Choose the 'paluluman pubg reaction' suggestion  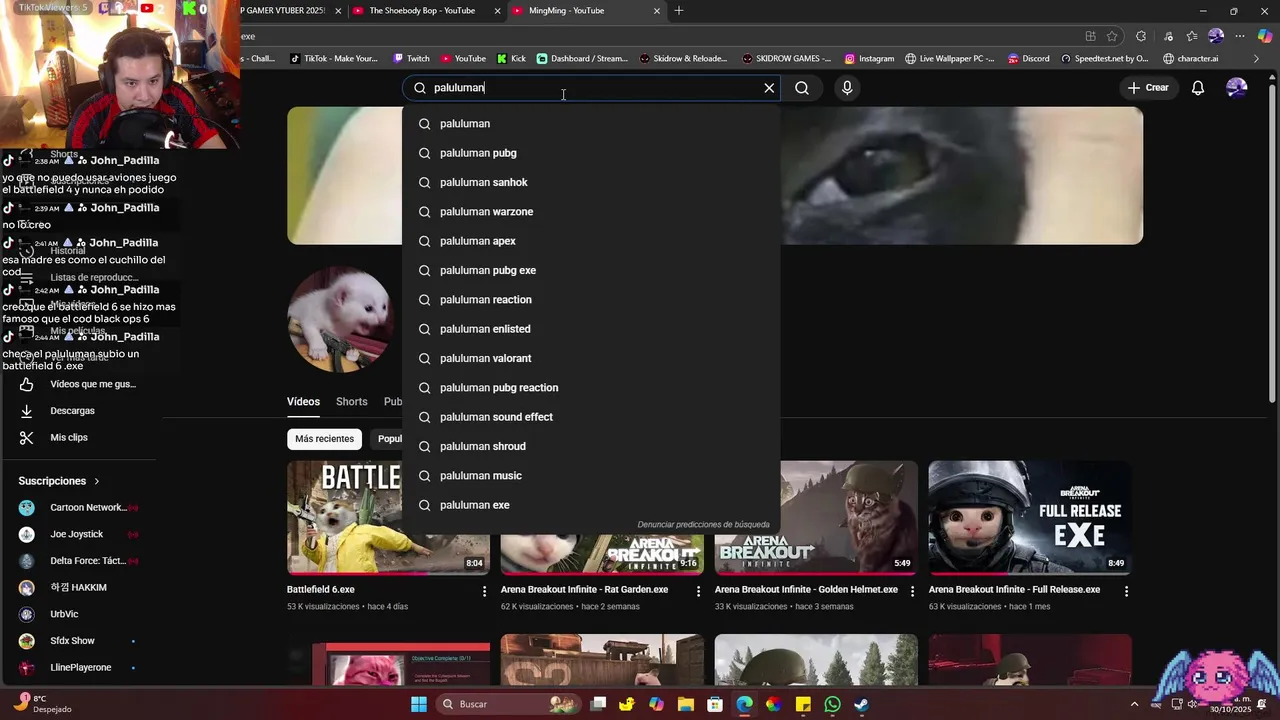(x=591, y=388)
